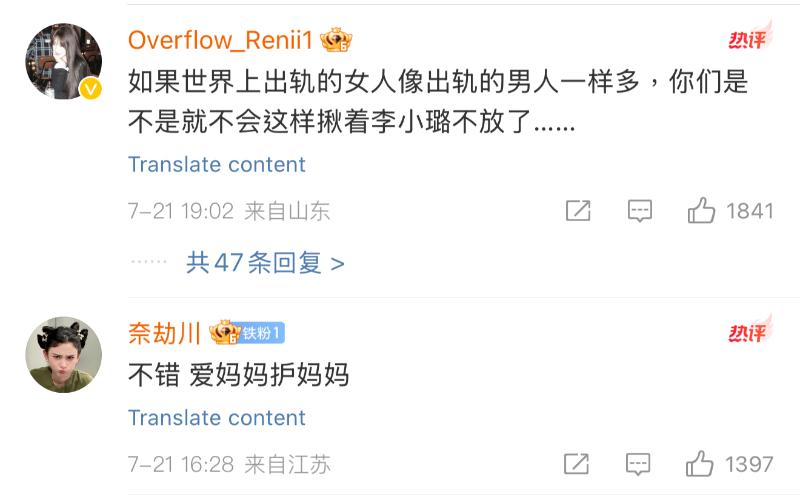The height and width of the screenshot is (497, 800).
Task: Click the 铁粉1 fan badge
Action: (x=263, y=333)
